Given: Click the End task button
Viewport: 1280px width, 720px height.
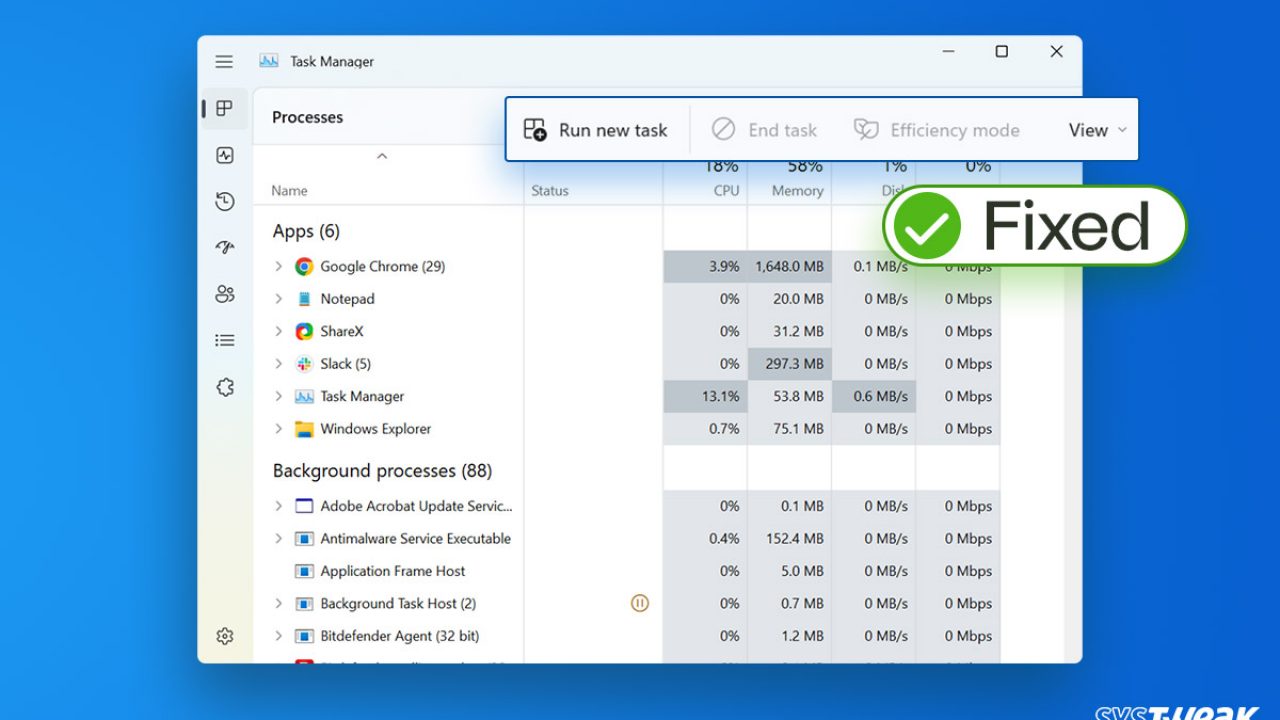Looking at the screenshot, I should tap(764, 130).
